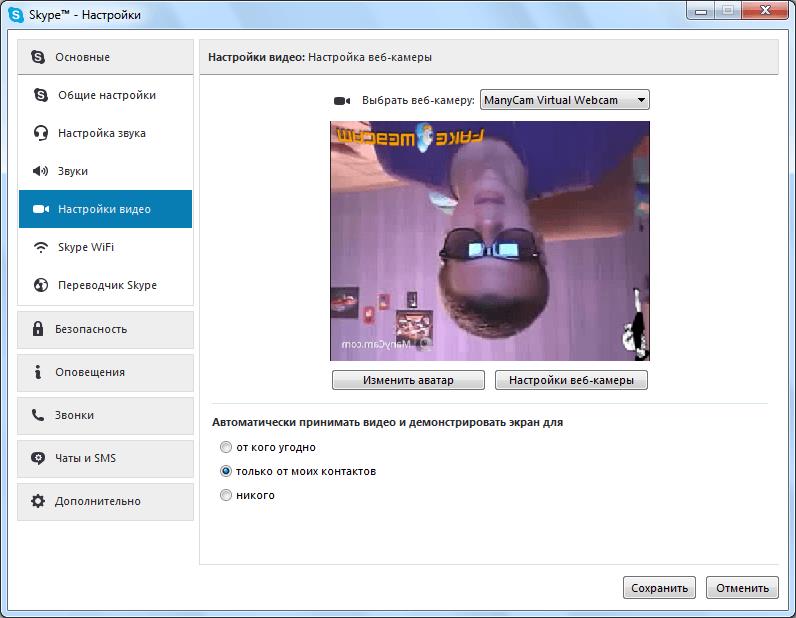Click the 'Выбрать веб-камеру:' label
Viewport: 796px width, 618px height.
(x=418, y=101)
